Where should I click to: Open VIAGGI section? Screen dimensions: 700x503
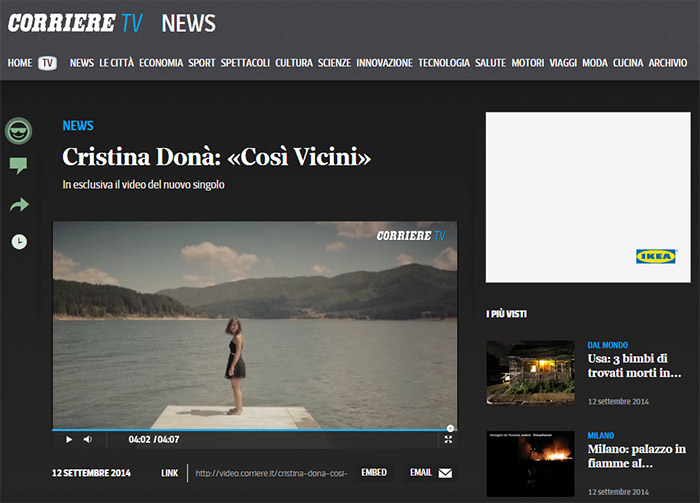563,63
